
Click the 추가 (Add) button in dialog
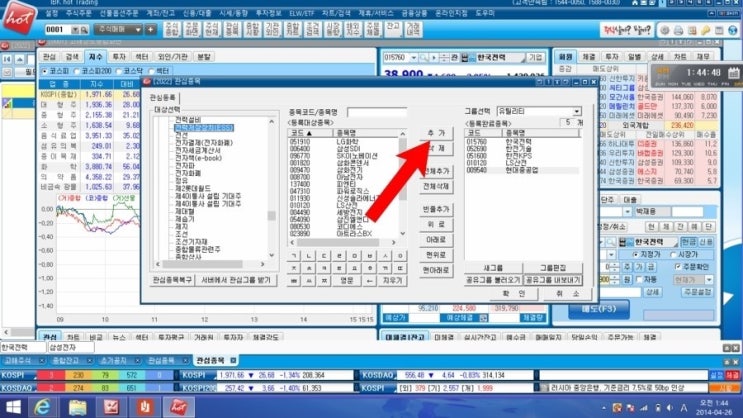pyautogui.click(x=436, y=133)
